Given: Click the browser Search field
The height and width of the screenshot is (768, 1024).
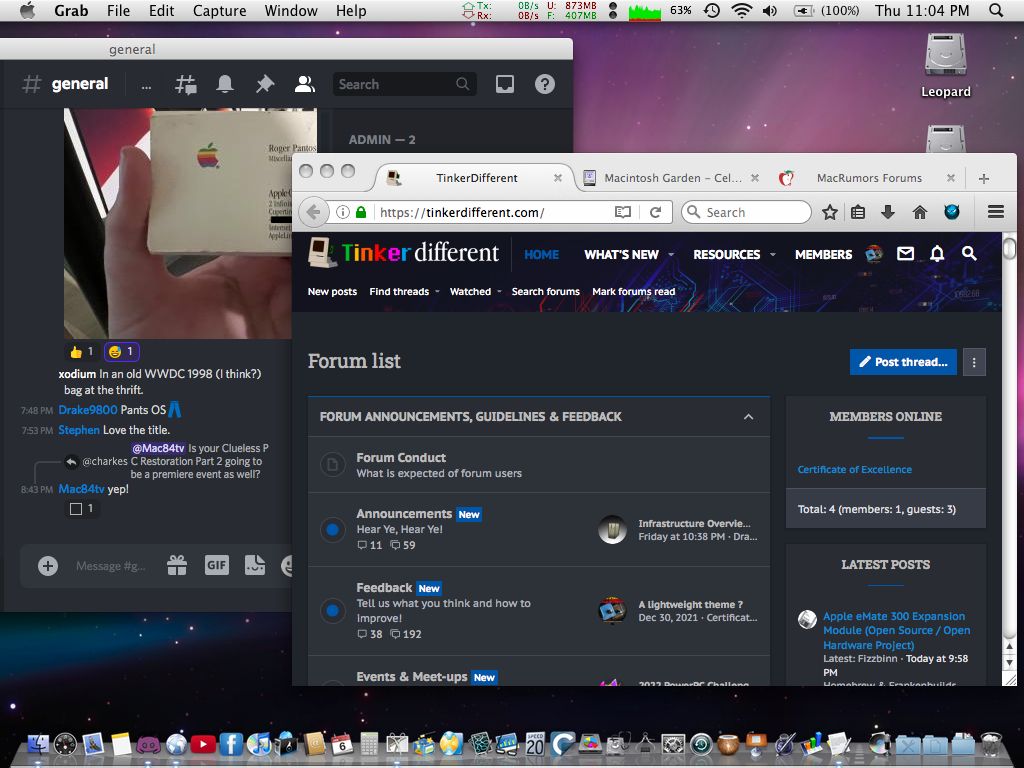Looking at the screenshot, I should tap(746, 212).
